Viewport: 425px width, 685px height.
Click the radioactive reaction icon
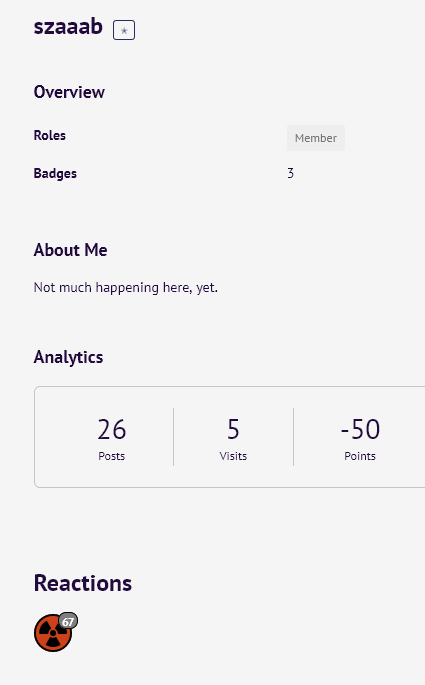53,633
